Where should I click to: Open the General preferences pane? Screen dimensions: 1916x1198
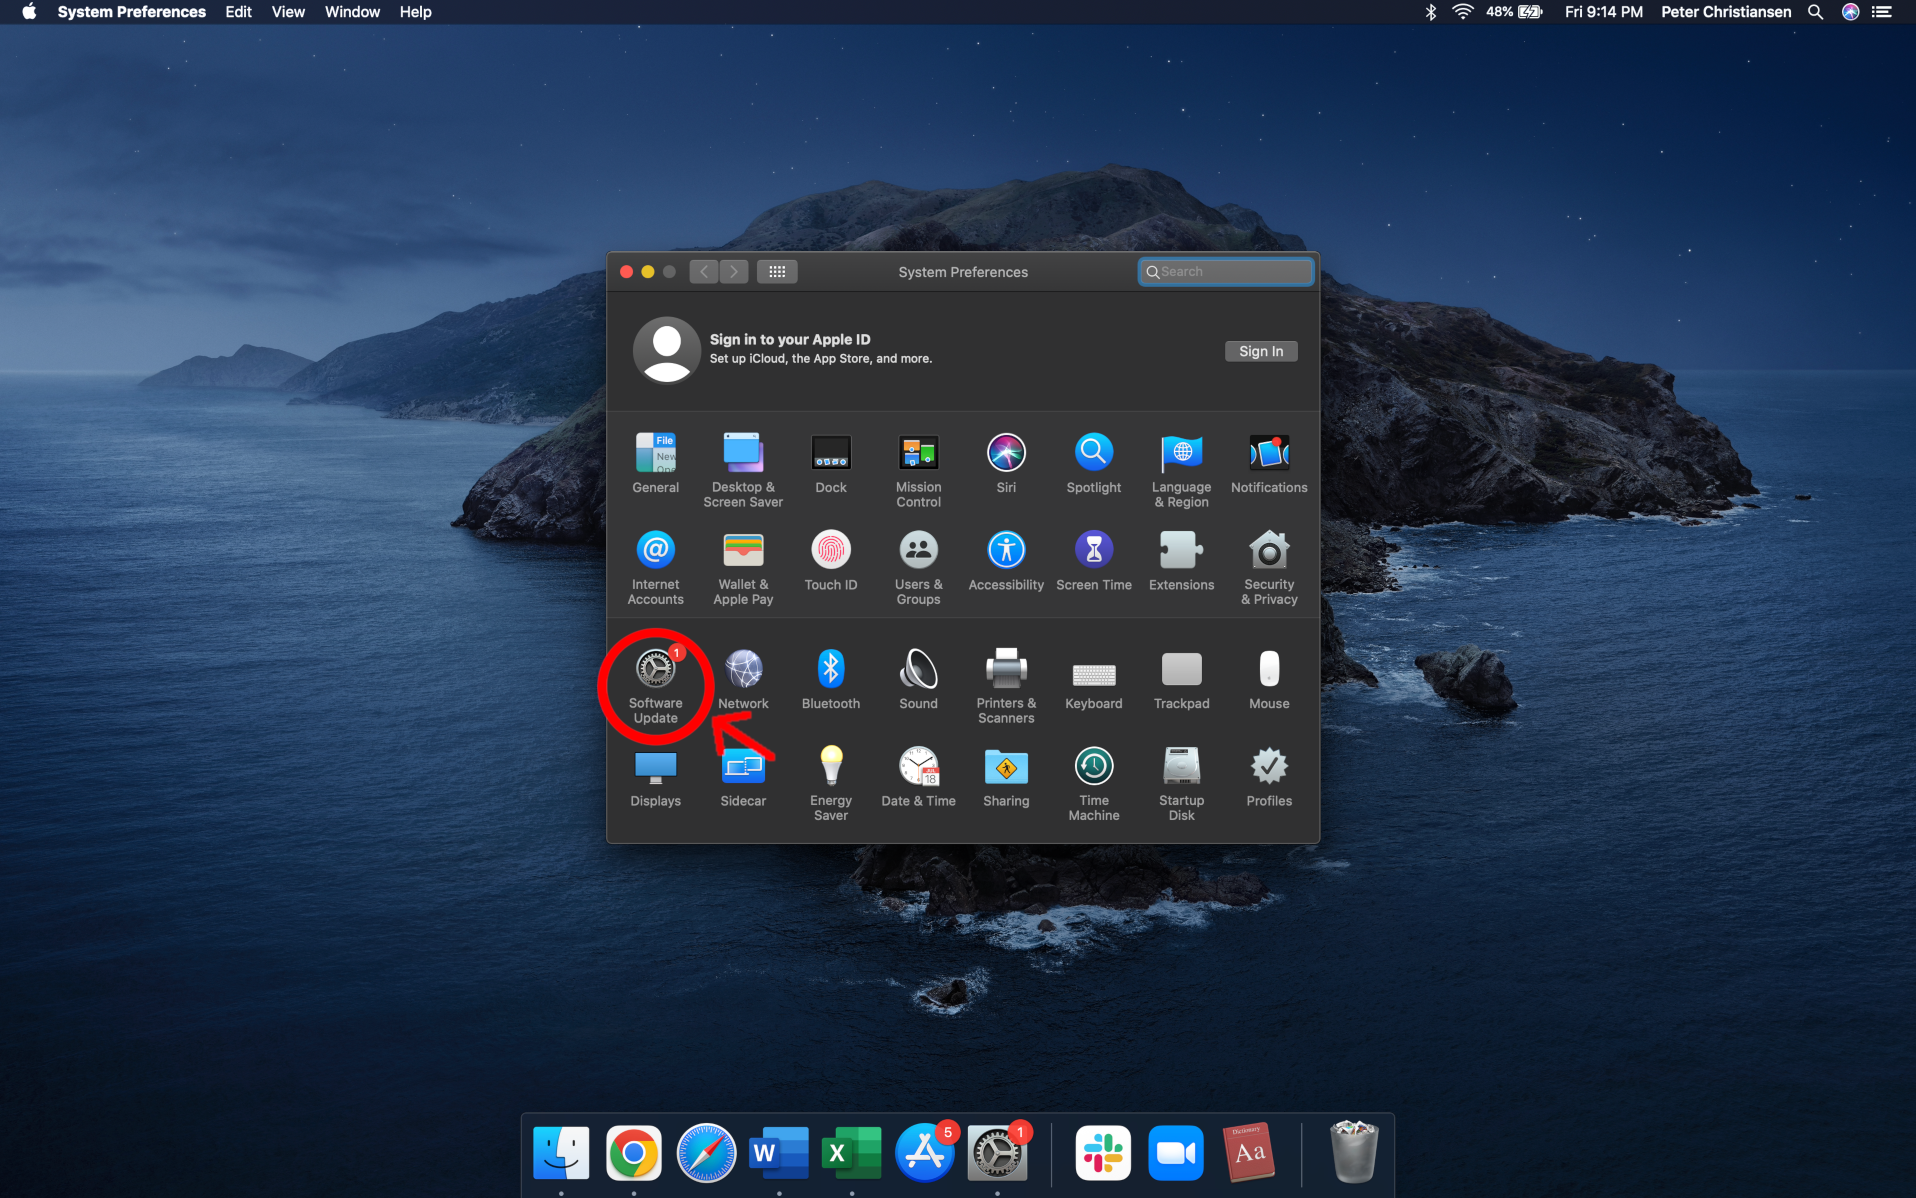655,462
